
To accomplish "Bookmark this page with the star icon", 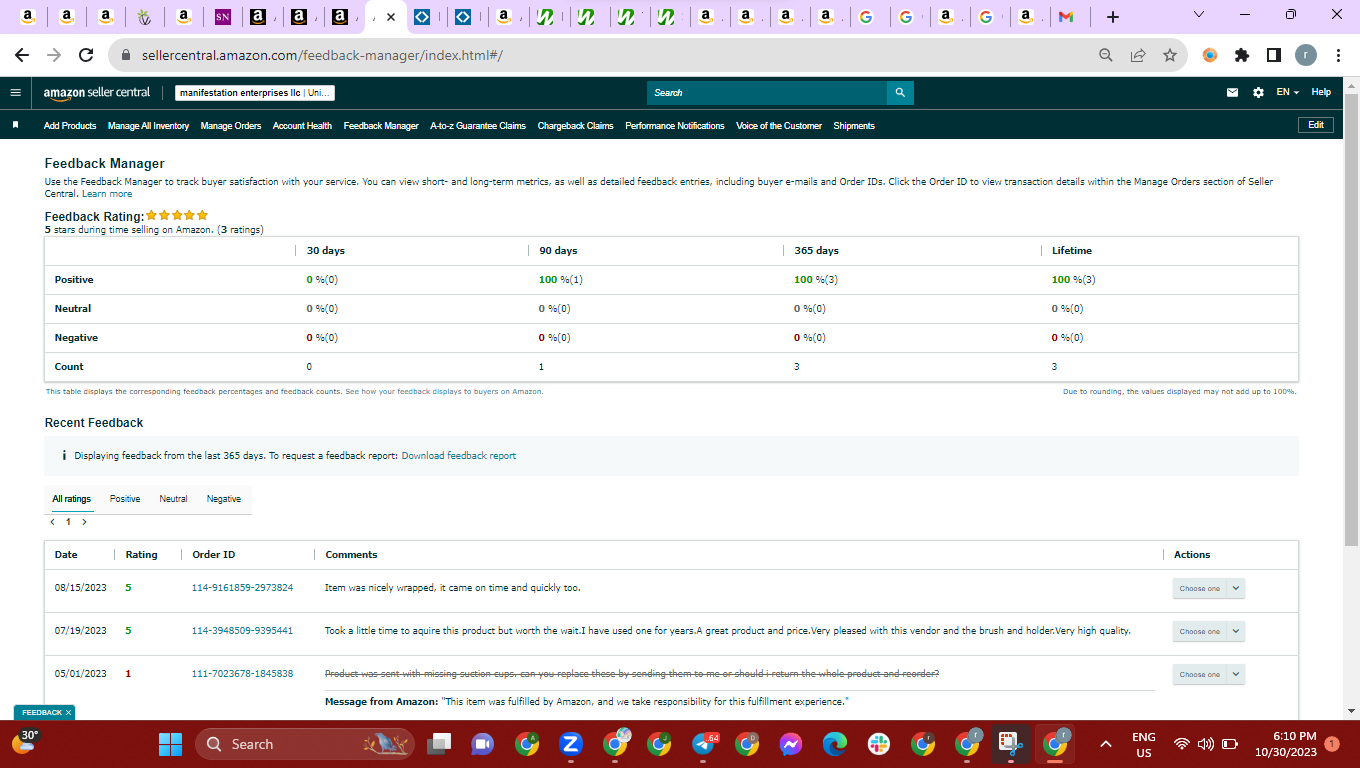I will tap(1170, 55).
